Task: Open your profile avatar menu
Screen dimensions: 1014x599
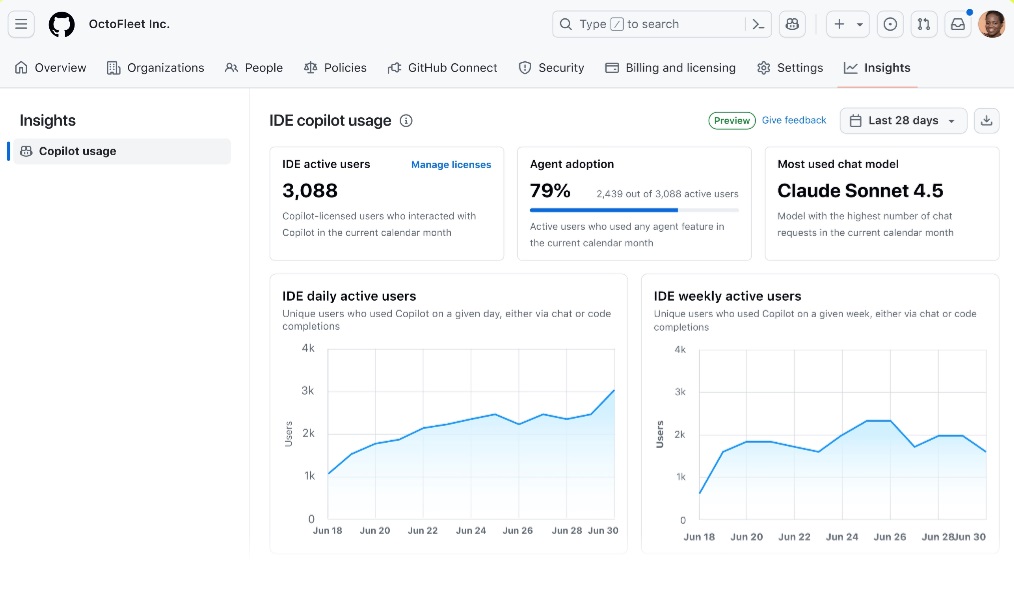Action: coord(991,24)
